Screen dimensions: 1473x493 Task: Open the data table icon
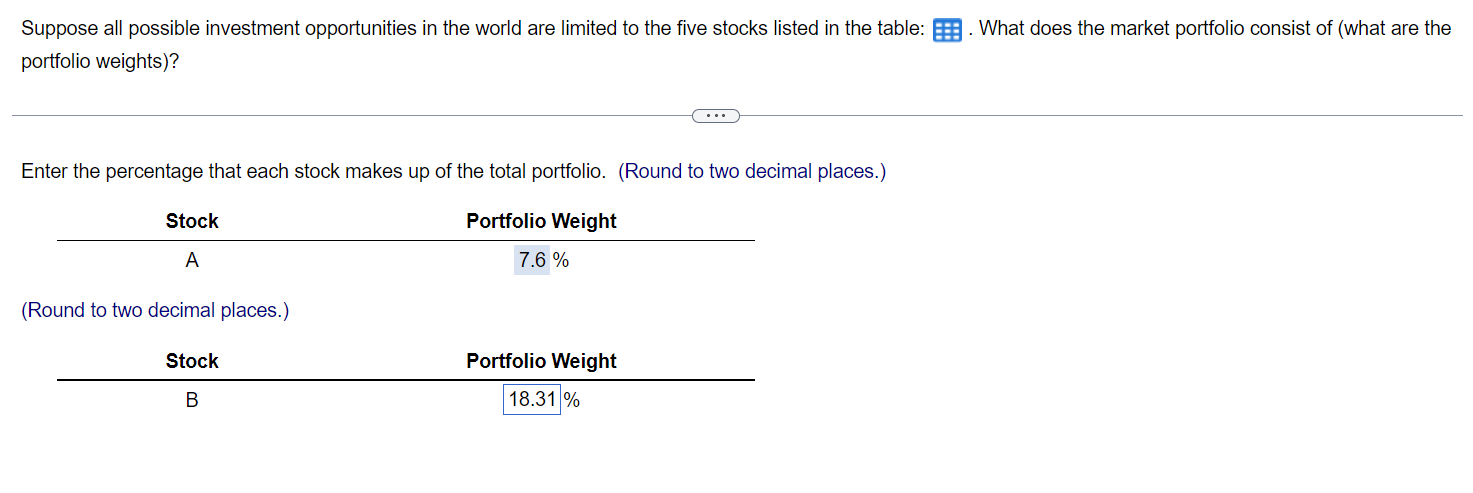point(946,30)
